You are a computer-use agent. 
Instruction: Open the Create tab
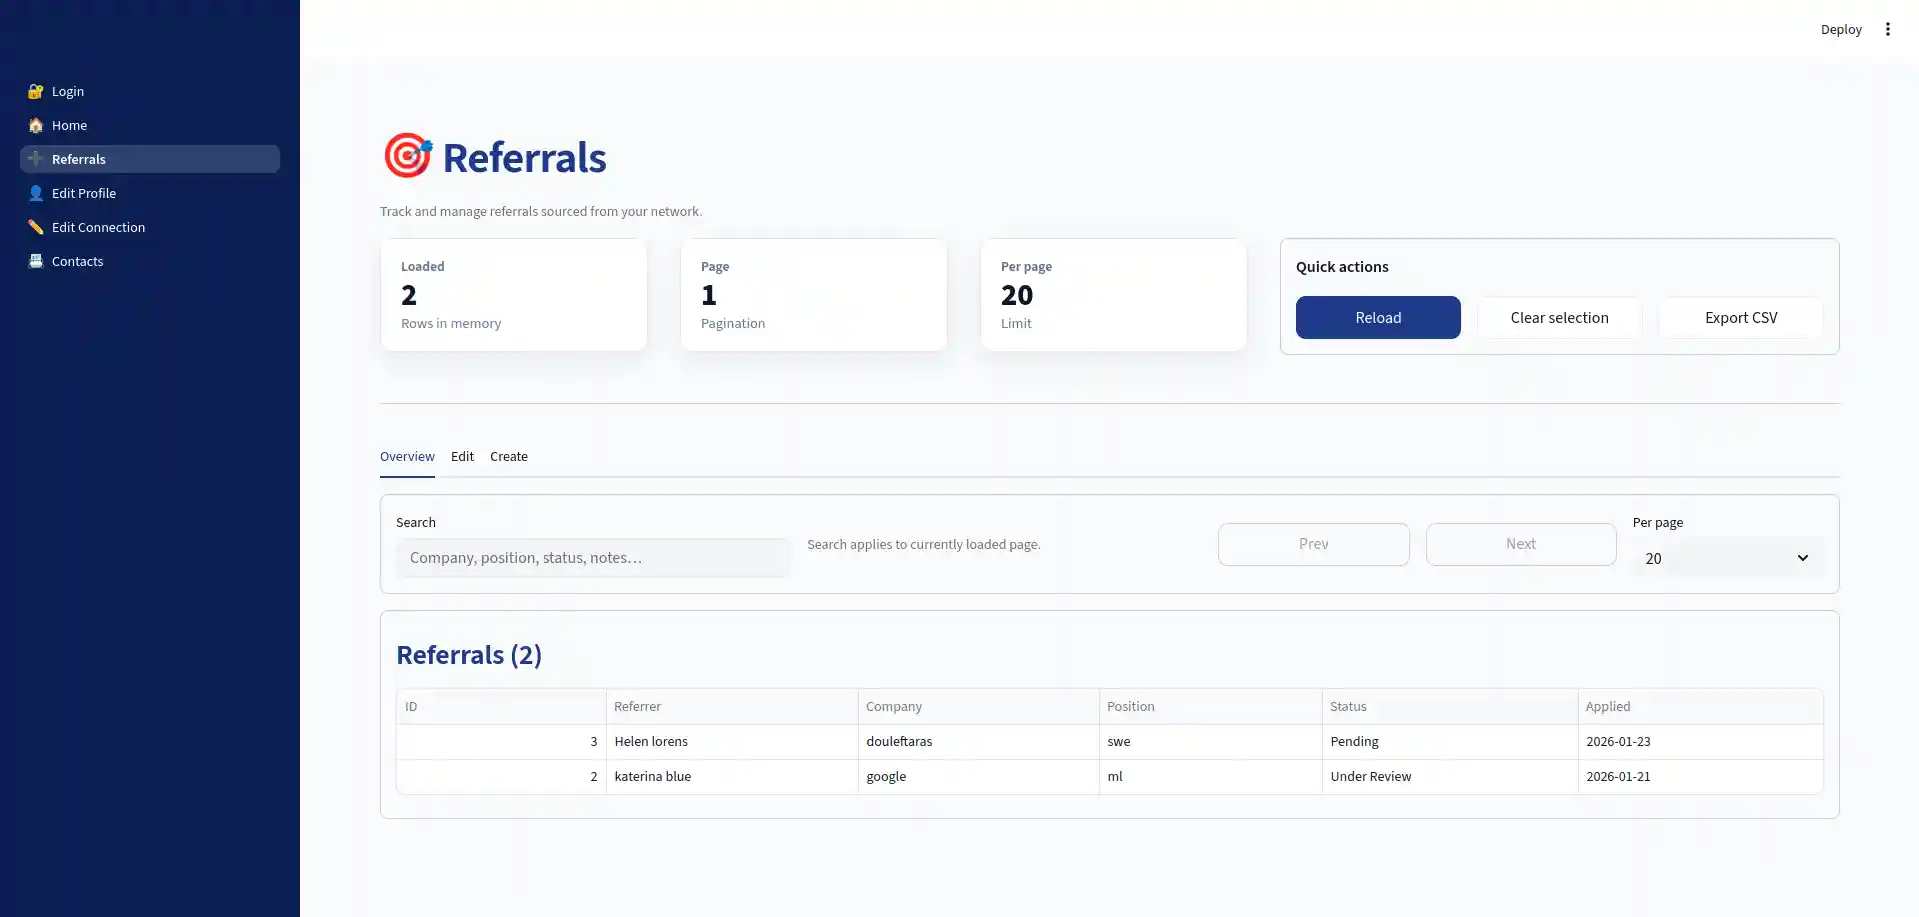(508, 456)
